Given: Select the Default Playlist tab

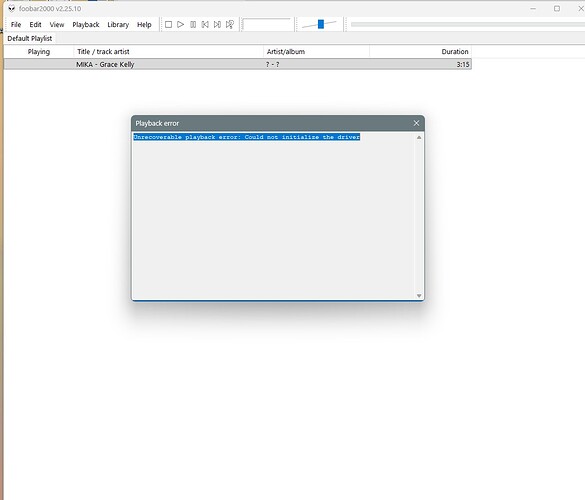Looking at the screenshot, I should (29, 38).
